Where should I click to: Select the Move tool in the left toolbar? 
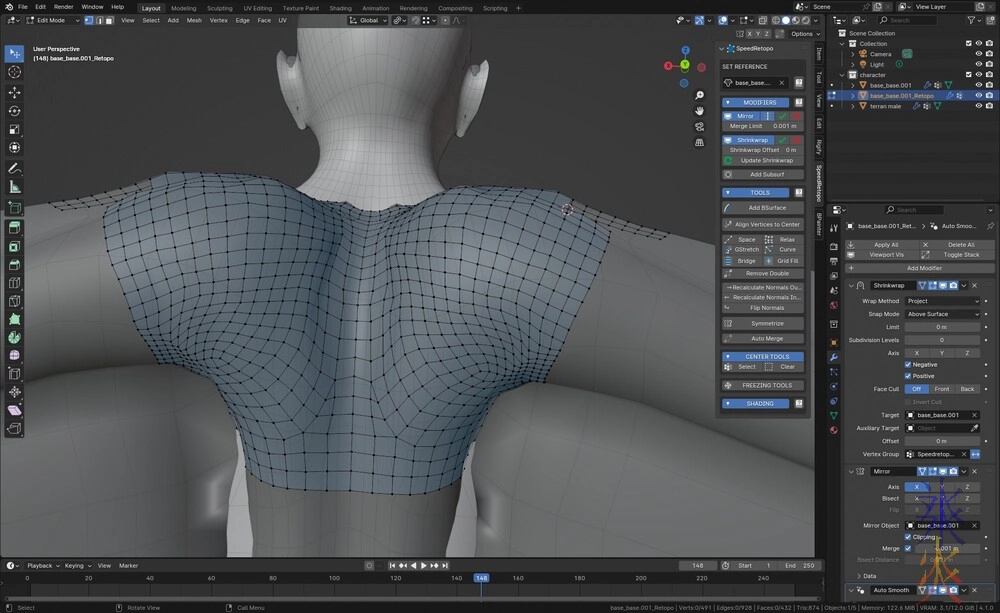(x=14, y=92)
